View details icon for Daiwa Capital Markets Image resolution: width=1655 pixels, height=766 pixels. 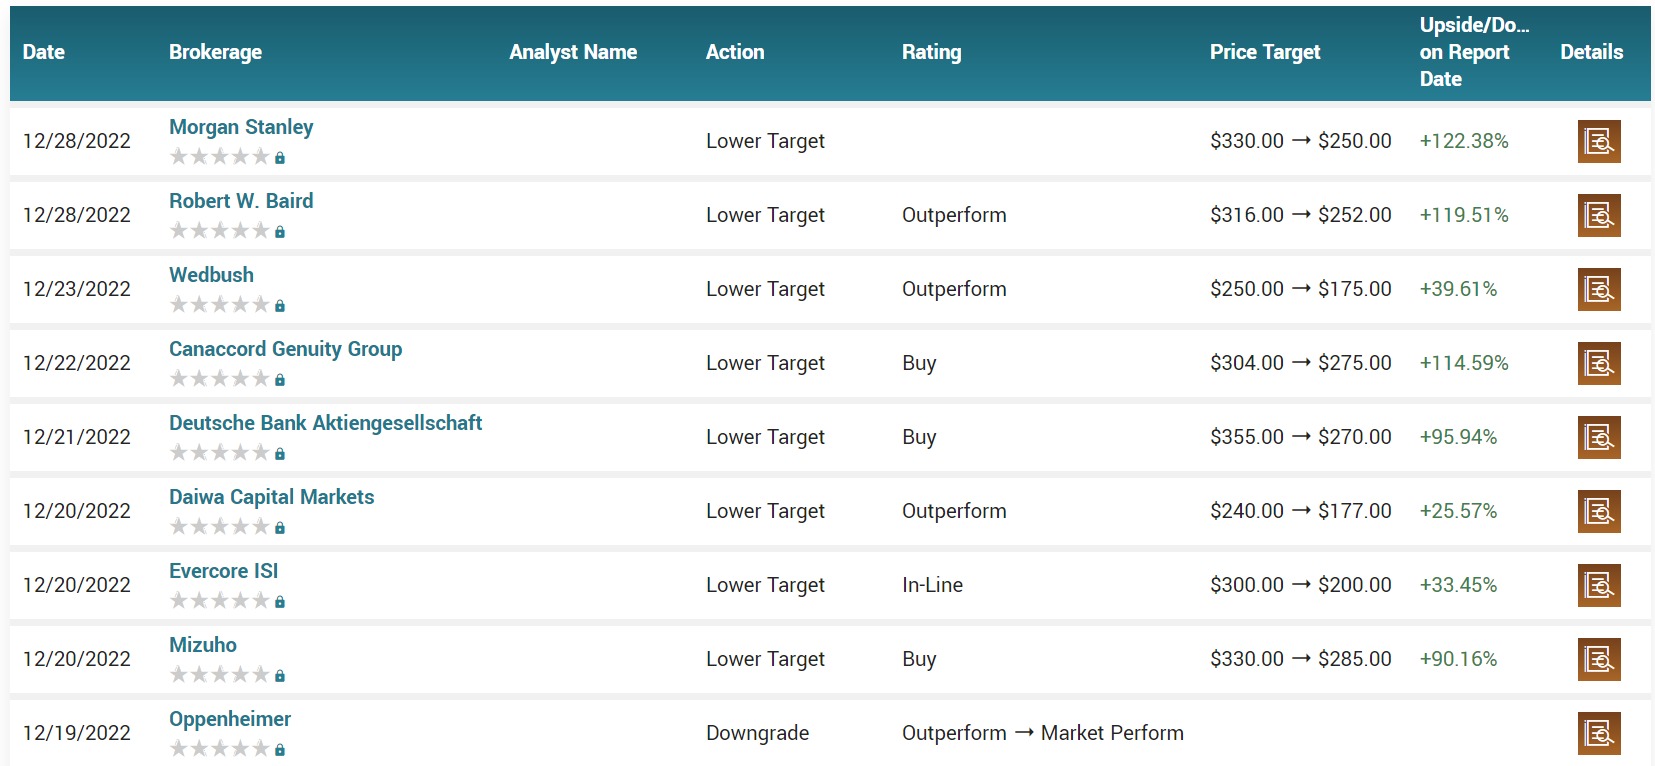(1598, 512)
